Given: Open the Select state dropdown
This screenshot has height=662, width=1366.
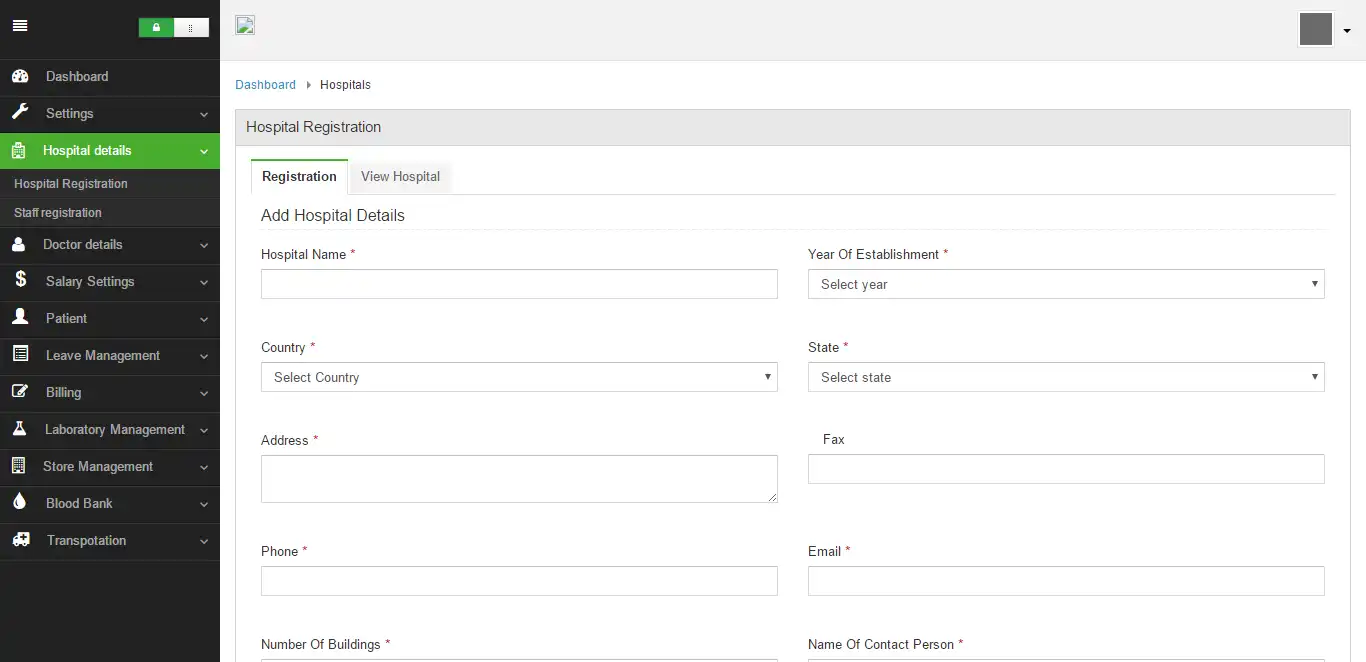Looking at the screenshot, I should pyautogui.click(x=1066, y=377).
